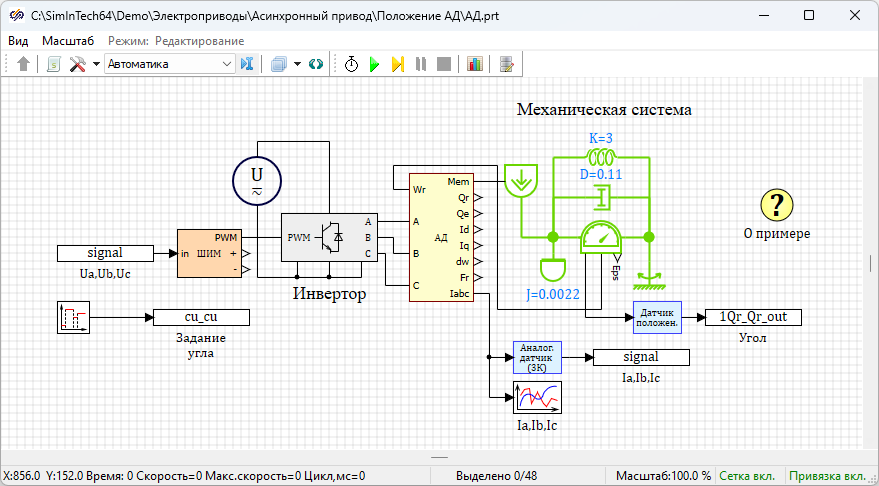Click the Ia,Ib,Ic graph plot block
The width and height of the screenshot is (879, 486).
point(537,397)
